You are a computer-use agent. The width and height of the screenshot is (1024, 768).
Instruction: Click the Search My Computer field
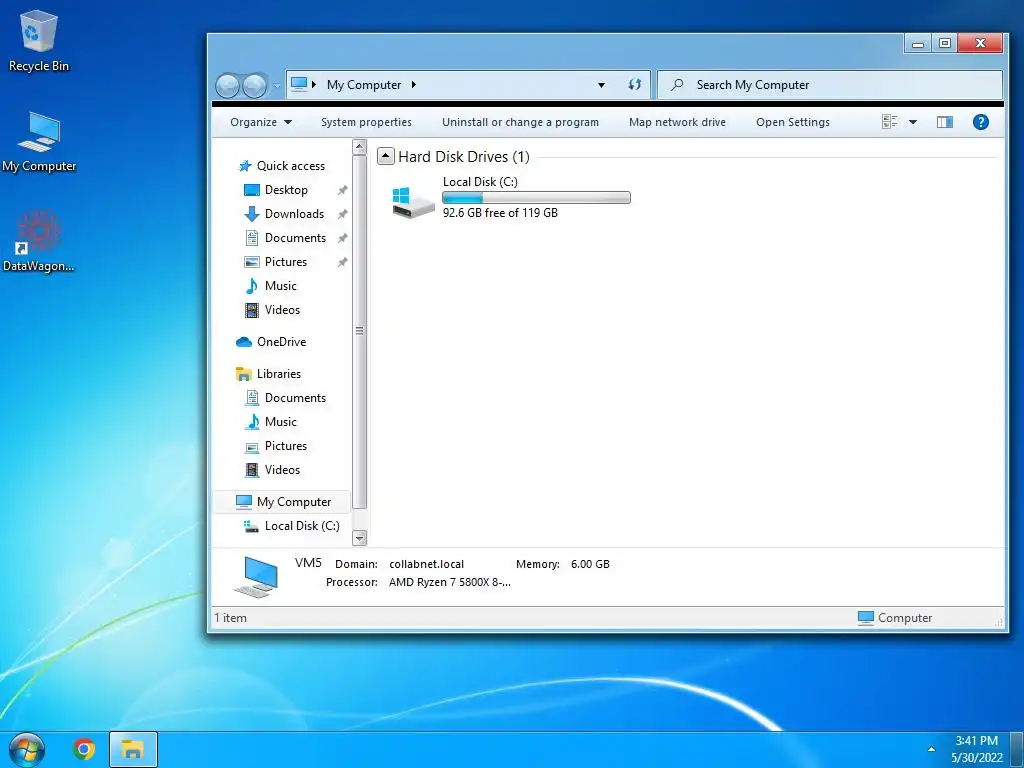830,85
